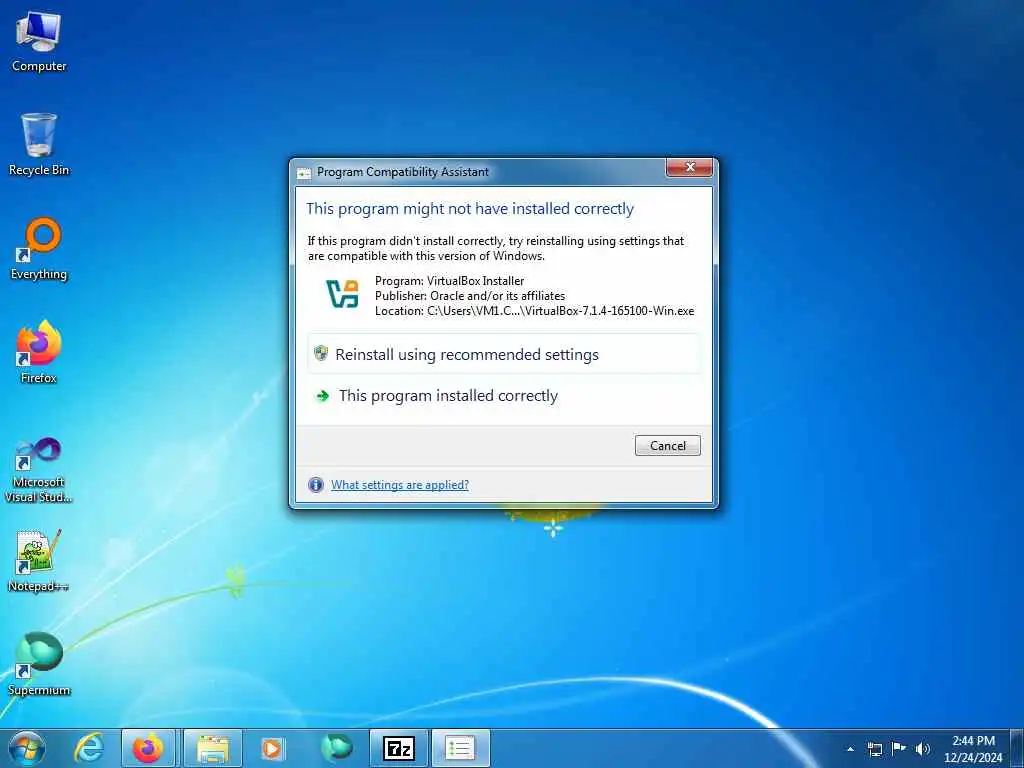Close the Program Compatibility Assistant dialog
This screenshot has width=1024, height=768.
click(689, 168)
